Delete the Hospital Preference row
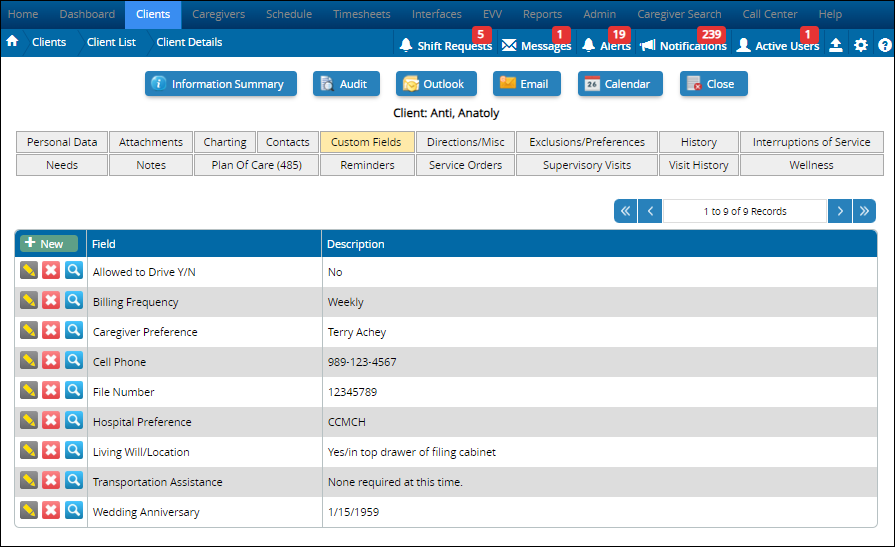 coord(51,420)
